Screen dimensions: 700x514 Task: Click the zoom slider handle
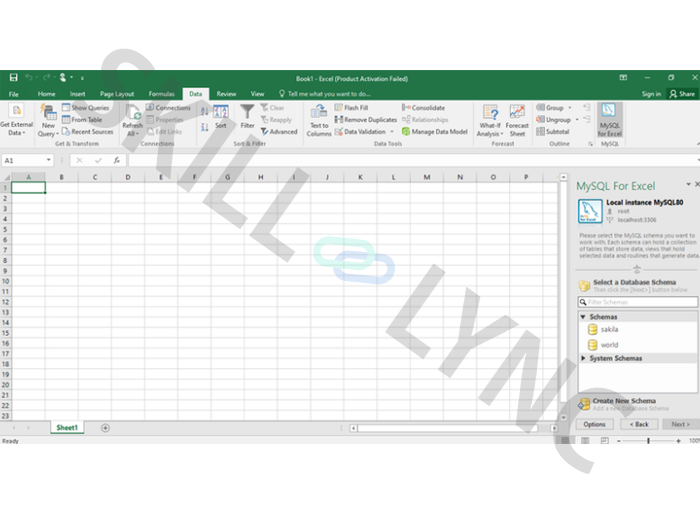click(648, 441)
